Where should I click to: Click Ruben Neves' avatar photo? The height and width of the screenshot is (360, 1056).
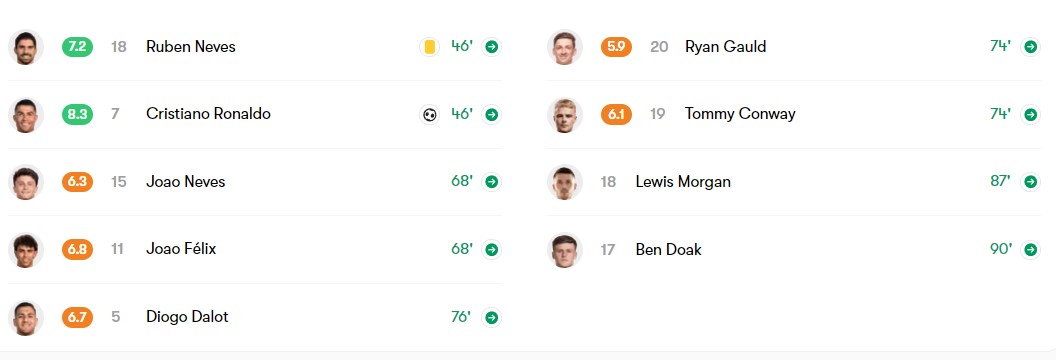click(26, 47)
